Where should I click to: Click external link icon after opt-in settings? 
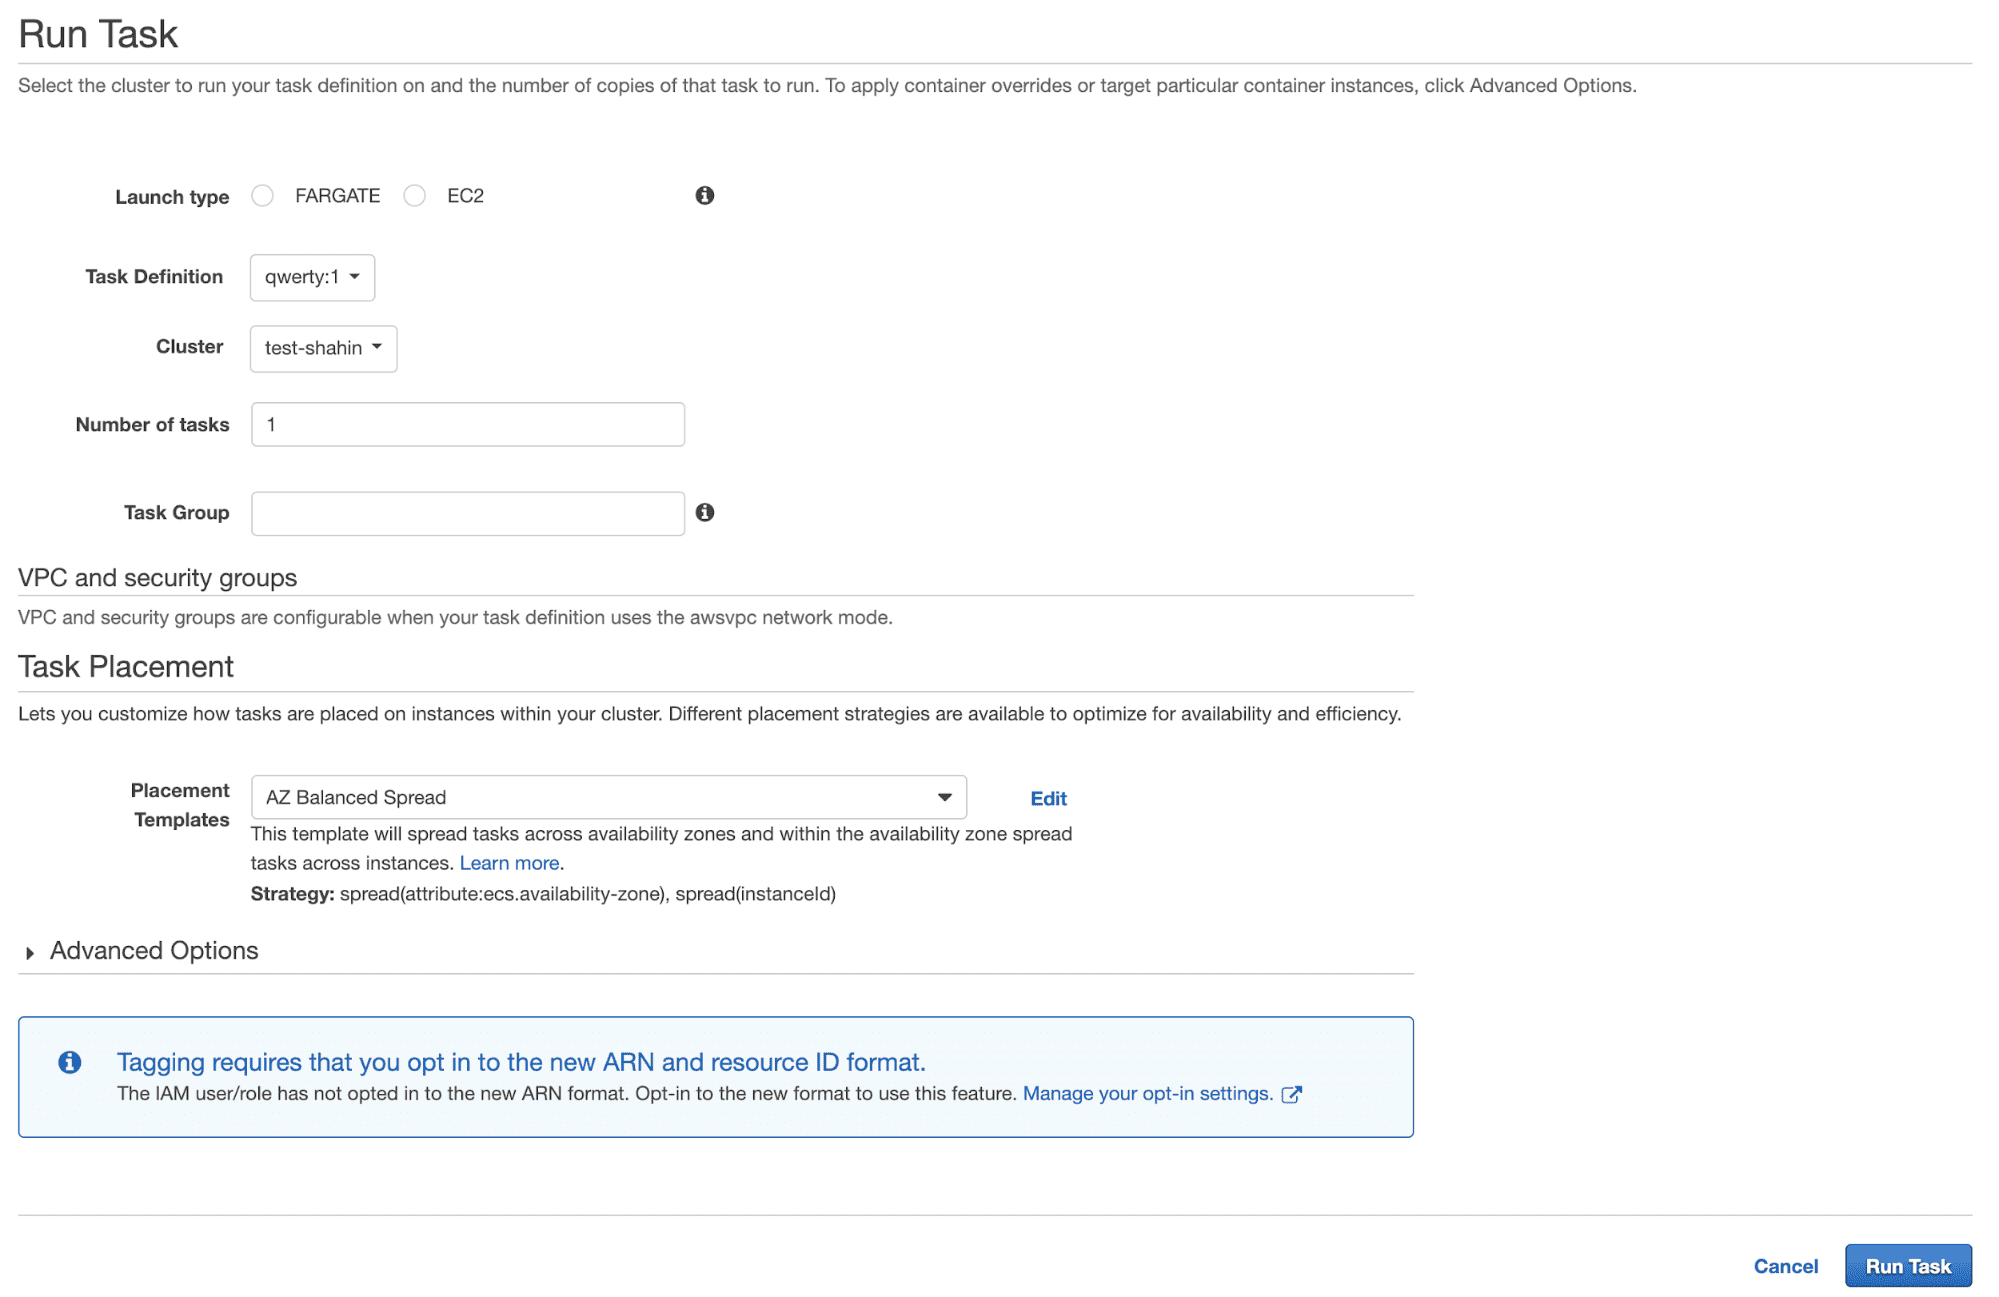[1291, 1094]
